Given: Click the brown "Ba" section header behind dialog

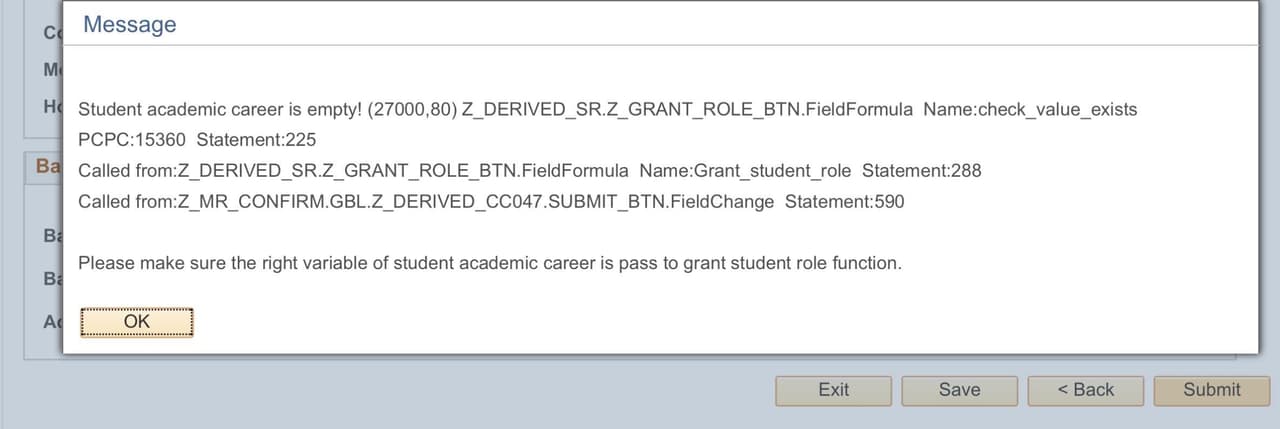Looking at the screenshot, I should tap(47, 167).
